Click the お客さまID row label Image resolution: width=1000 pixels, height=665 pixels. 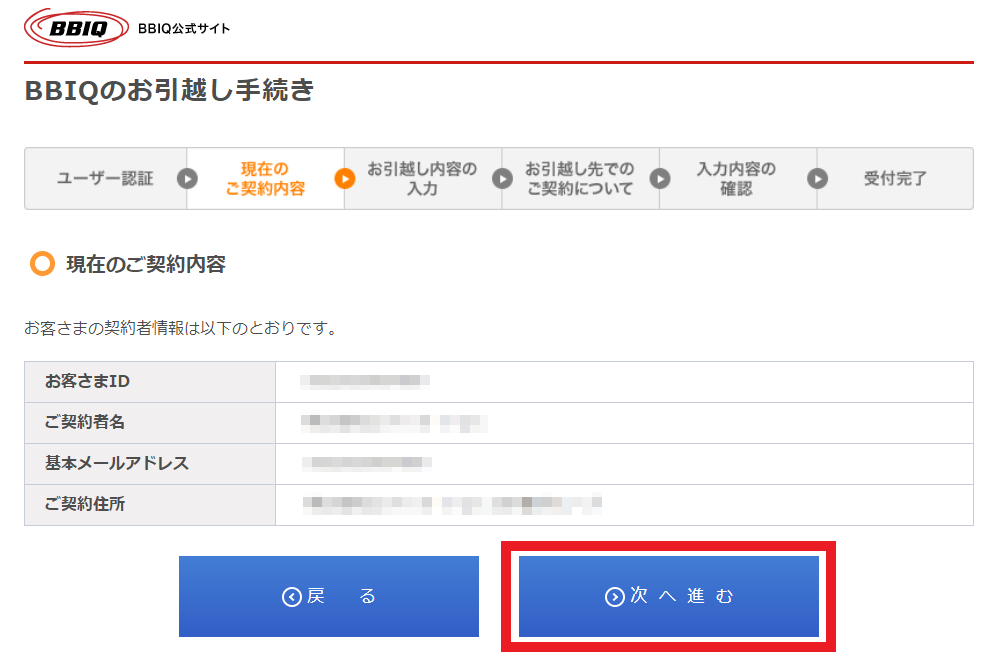(x=87, y=382)
